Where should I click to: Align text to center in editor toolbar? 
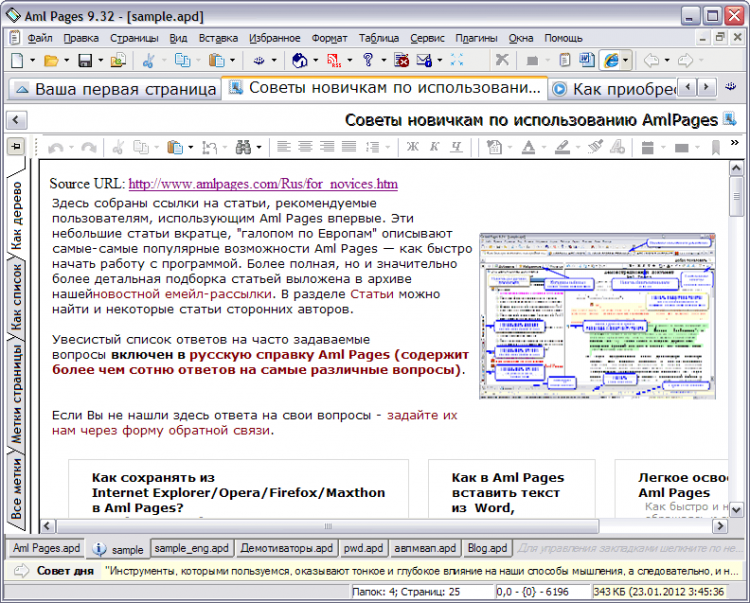pos(307,147)
